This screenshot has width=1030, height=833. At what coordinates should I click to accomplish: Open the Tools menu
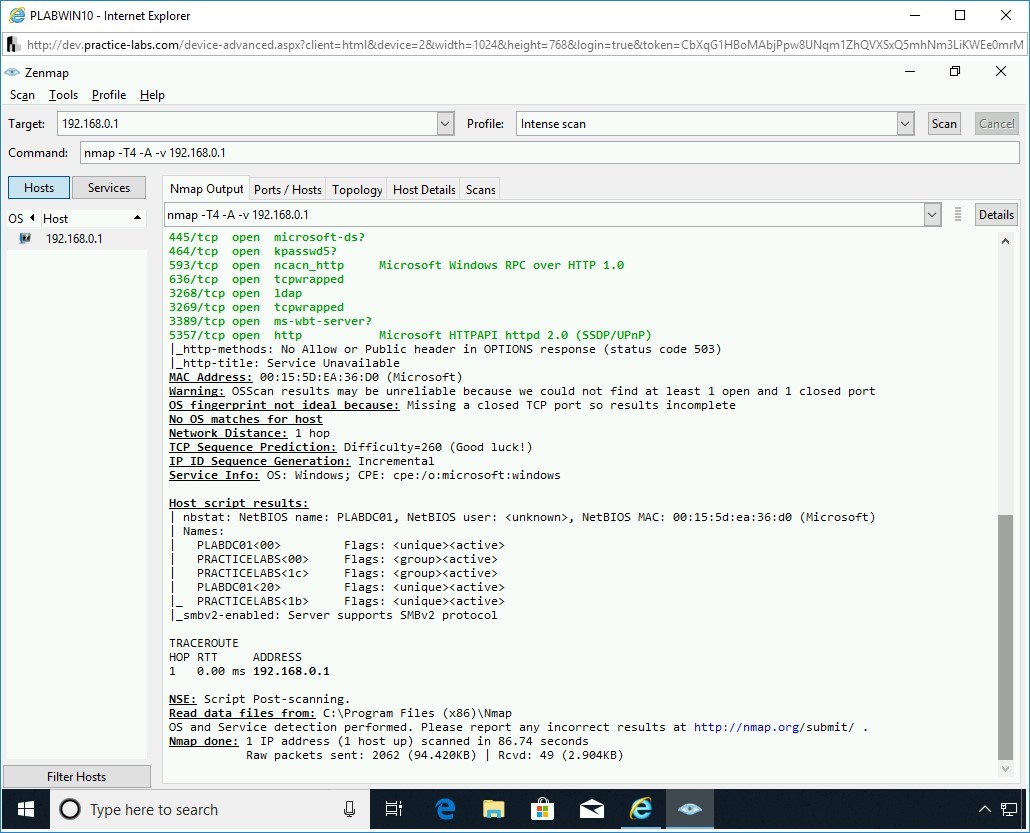[63, 95]
